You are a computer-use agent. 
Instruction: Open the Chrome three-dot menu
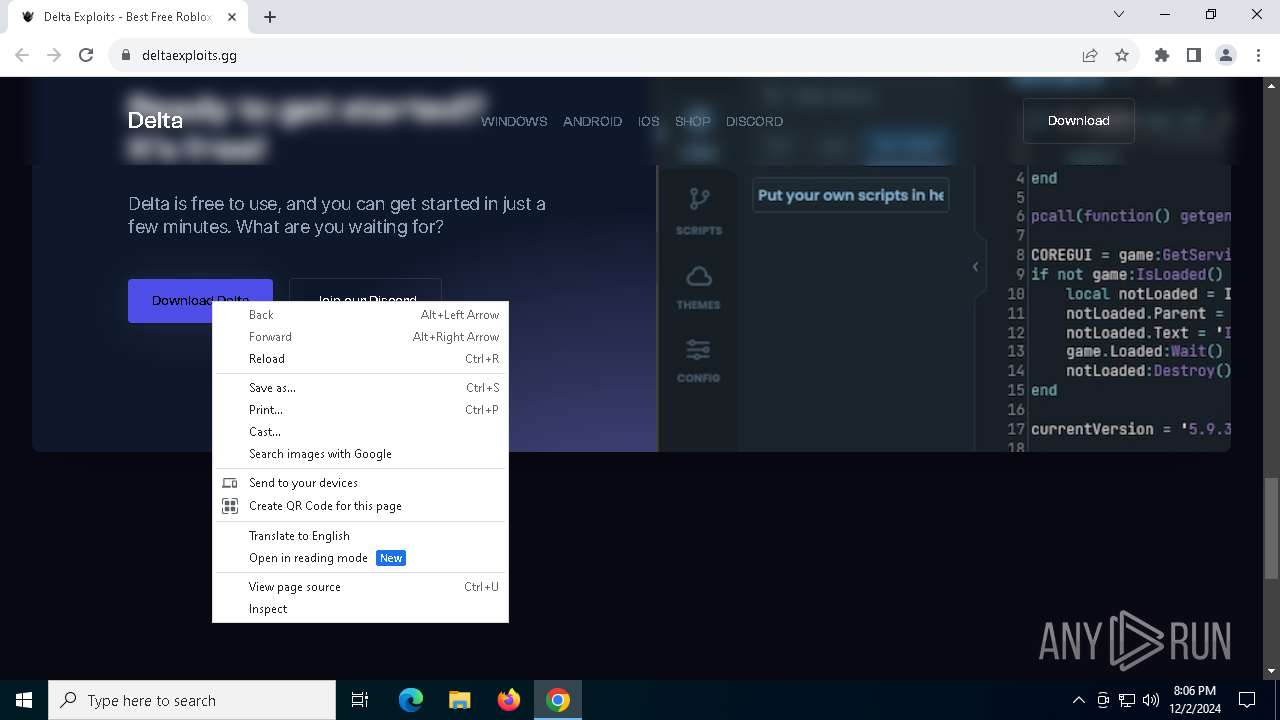point(1258,56)
